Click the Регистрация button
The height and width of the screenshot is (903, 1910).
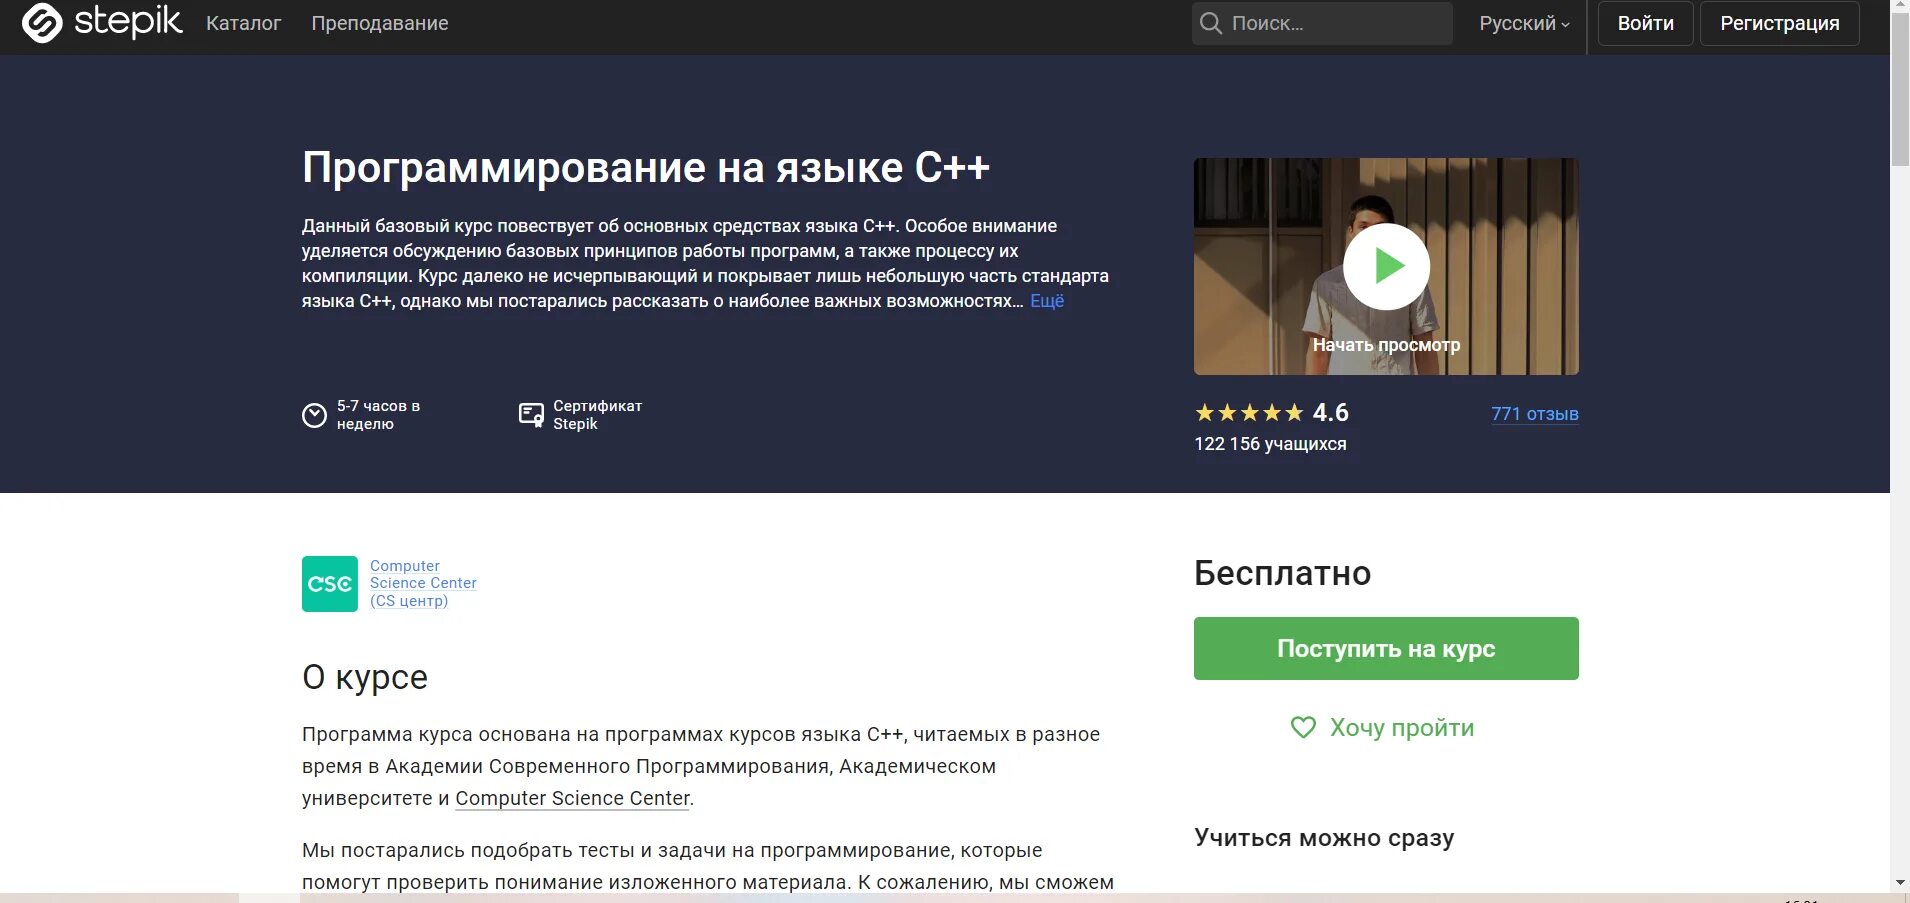[x=1780, y=23]
